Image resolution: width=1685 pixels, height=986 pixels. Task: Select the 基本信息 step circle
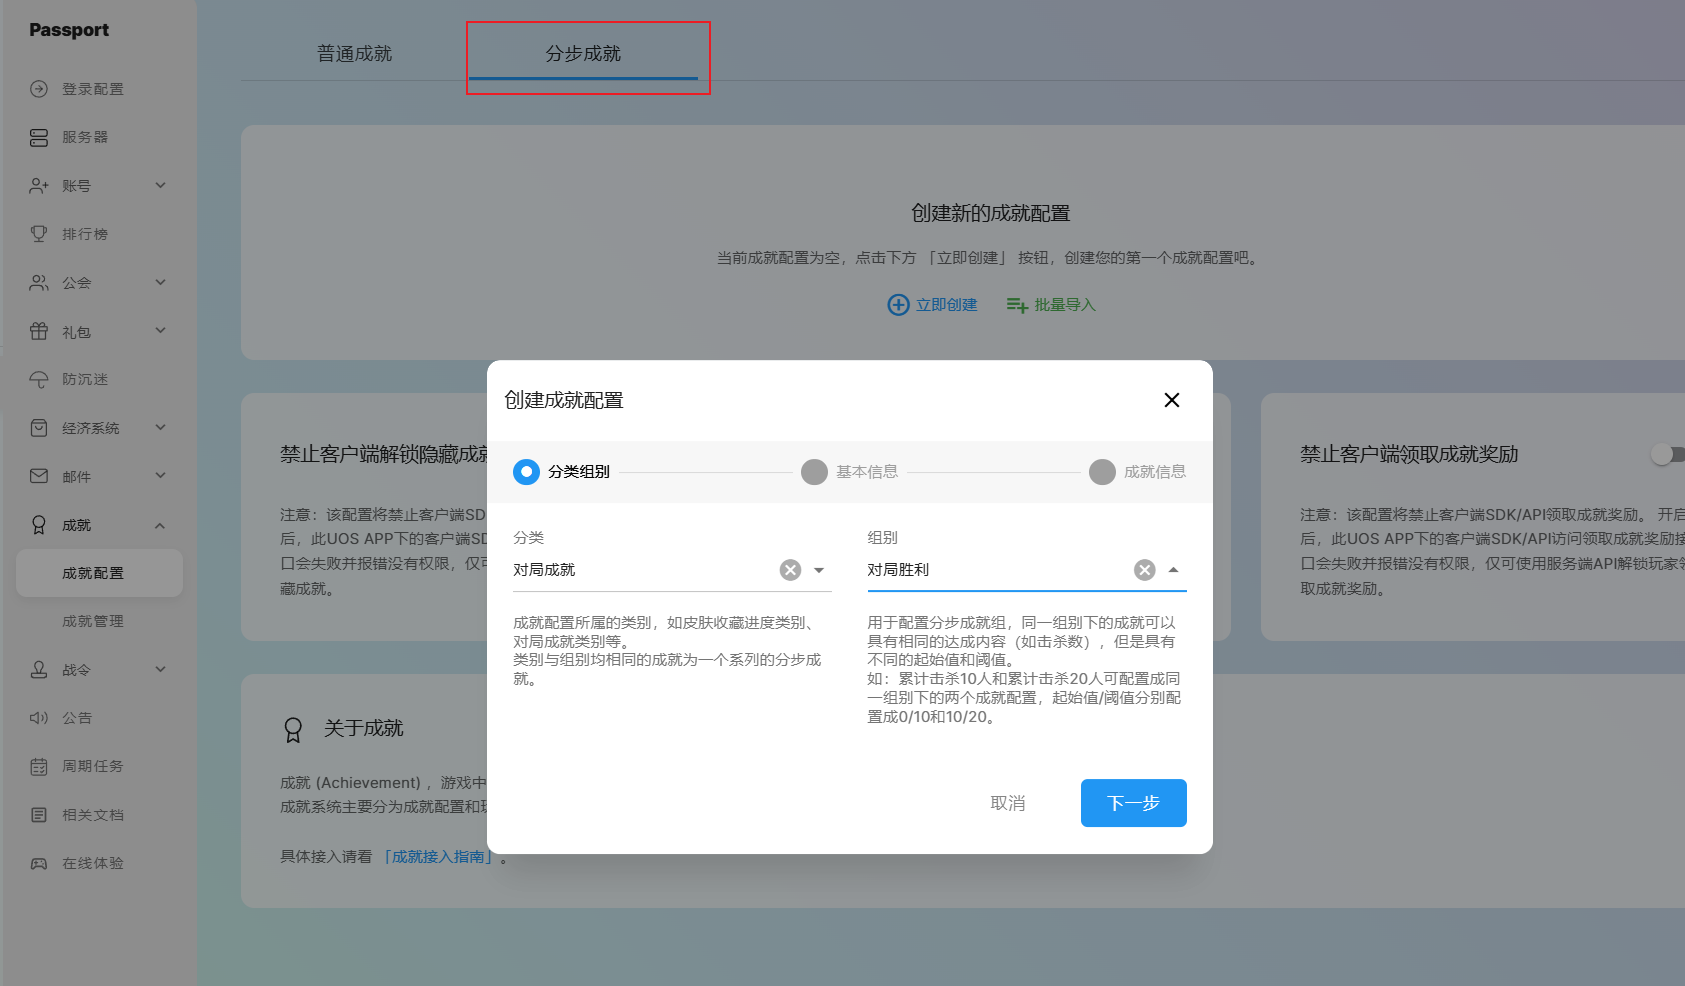coord(814,472)
